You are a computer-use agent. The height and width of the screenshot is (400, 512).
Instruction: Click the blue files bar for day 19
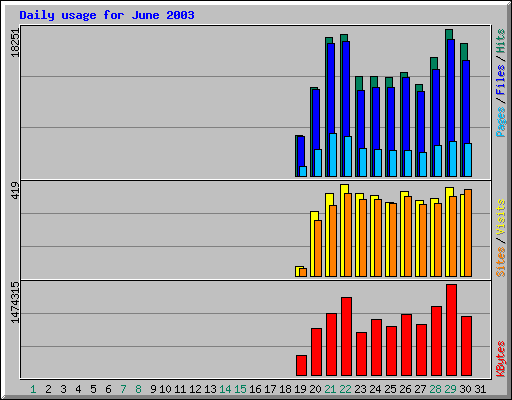[301, 151]
